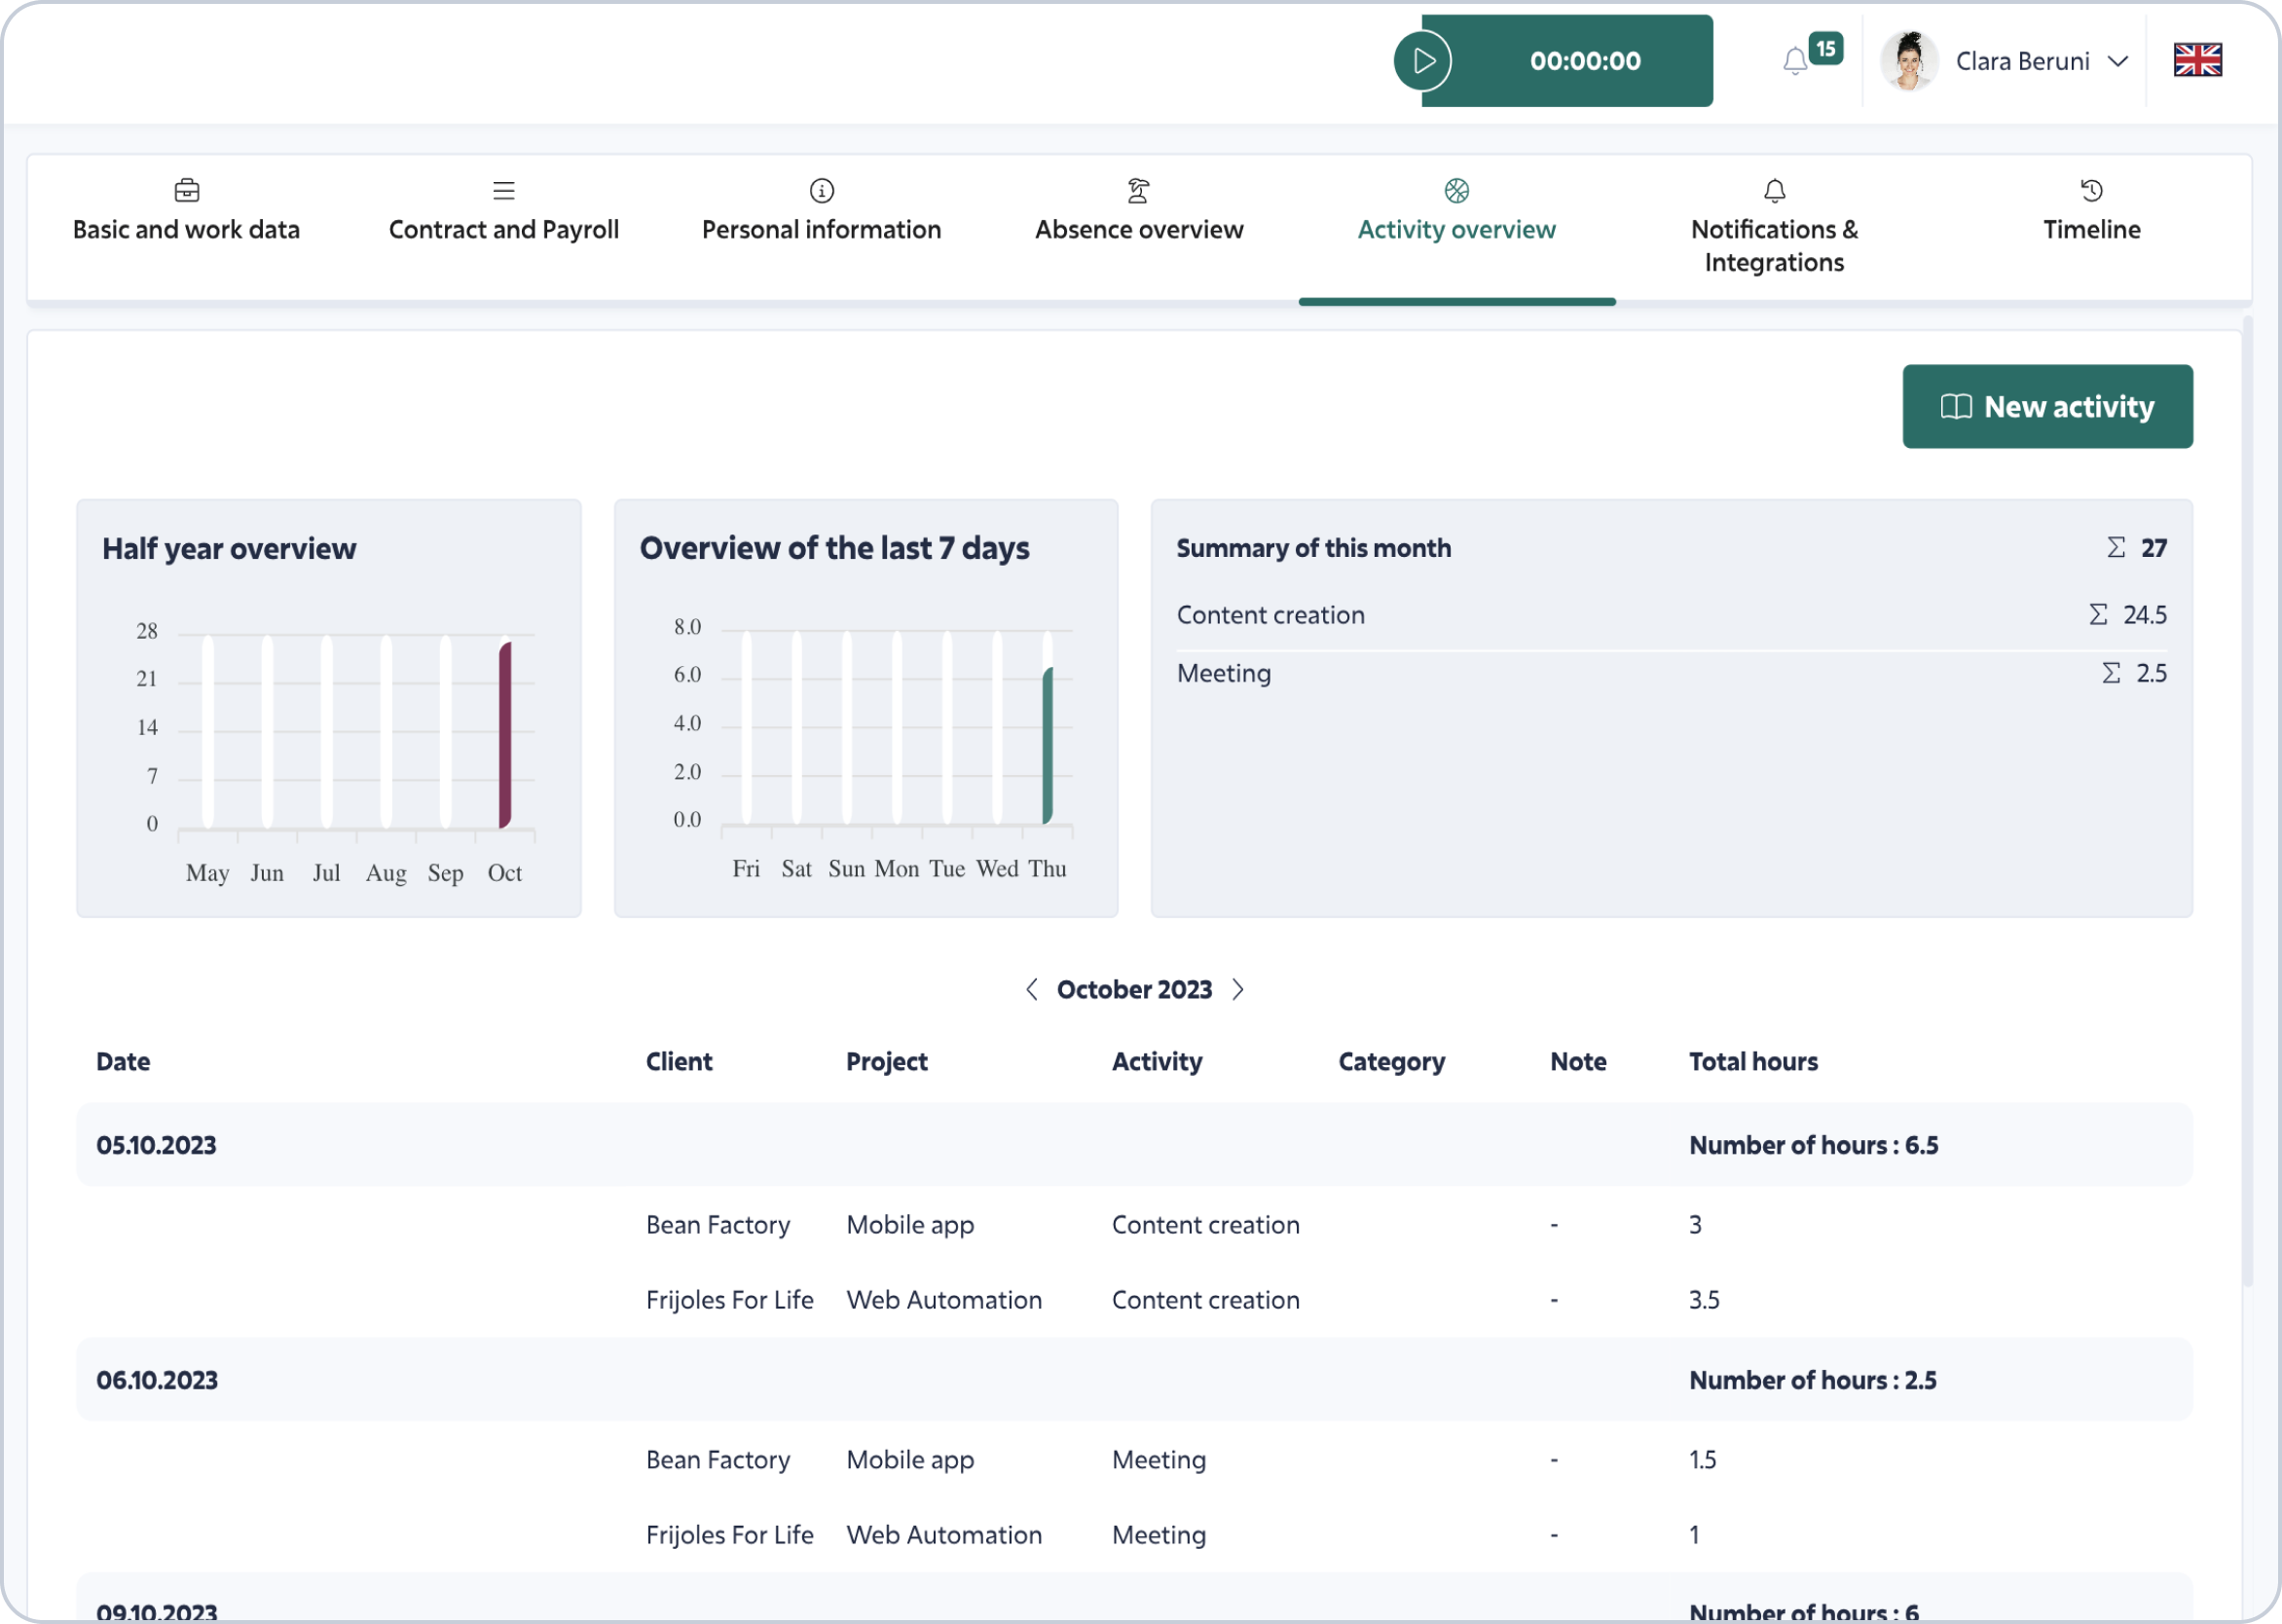
Task: Expand the Clara Beruni user dropdown
Action: (2116, 61)
